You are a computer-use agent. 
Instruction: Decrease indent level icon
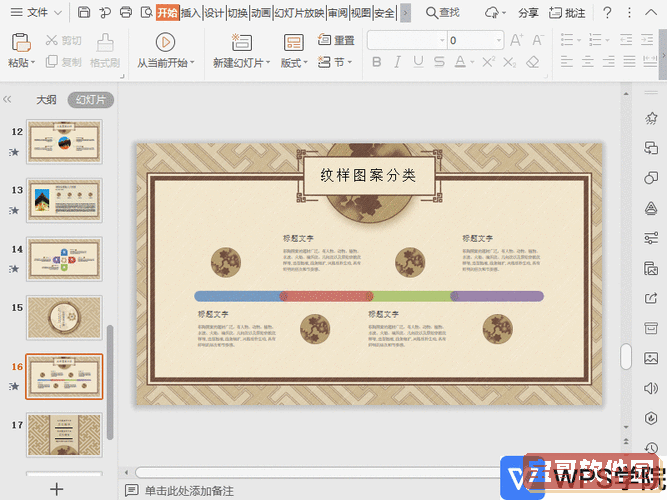(x=626, y=40)
